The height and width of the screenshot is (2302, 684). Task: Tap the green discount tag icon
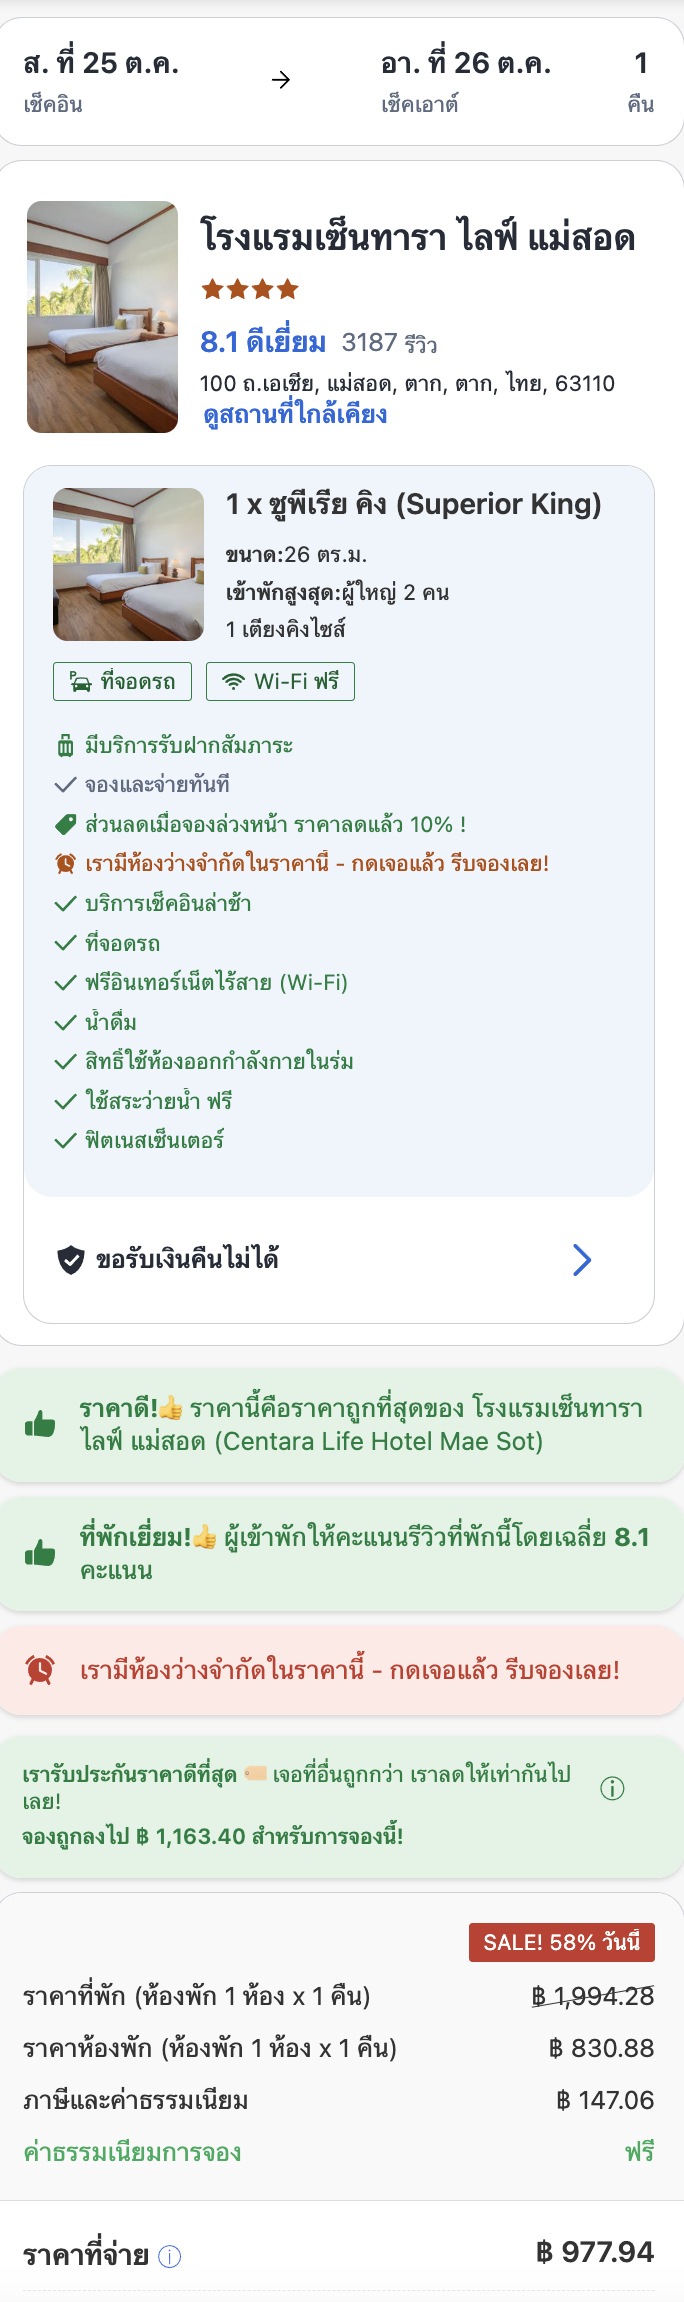point(65,825)
